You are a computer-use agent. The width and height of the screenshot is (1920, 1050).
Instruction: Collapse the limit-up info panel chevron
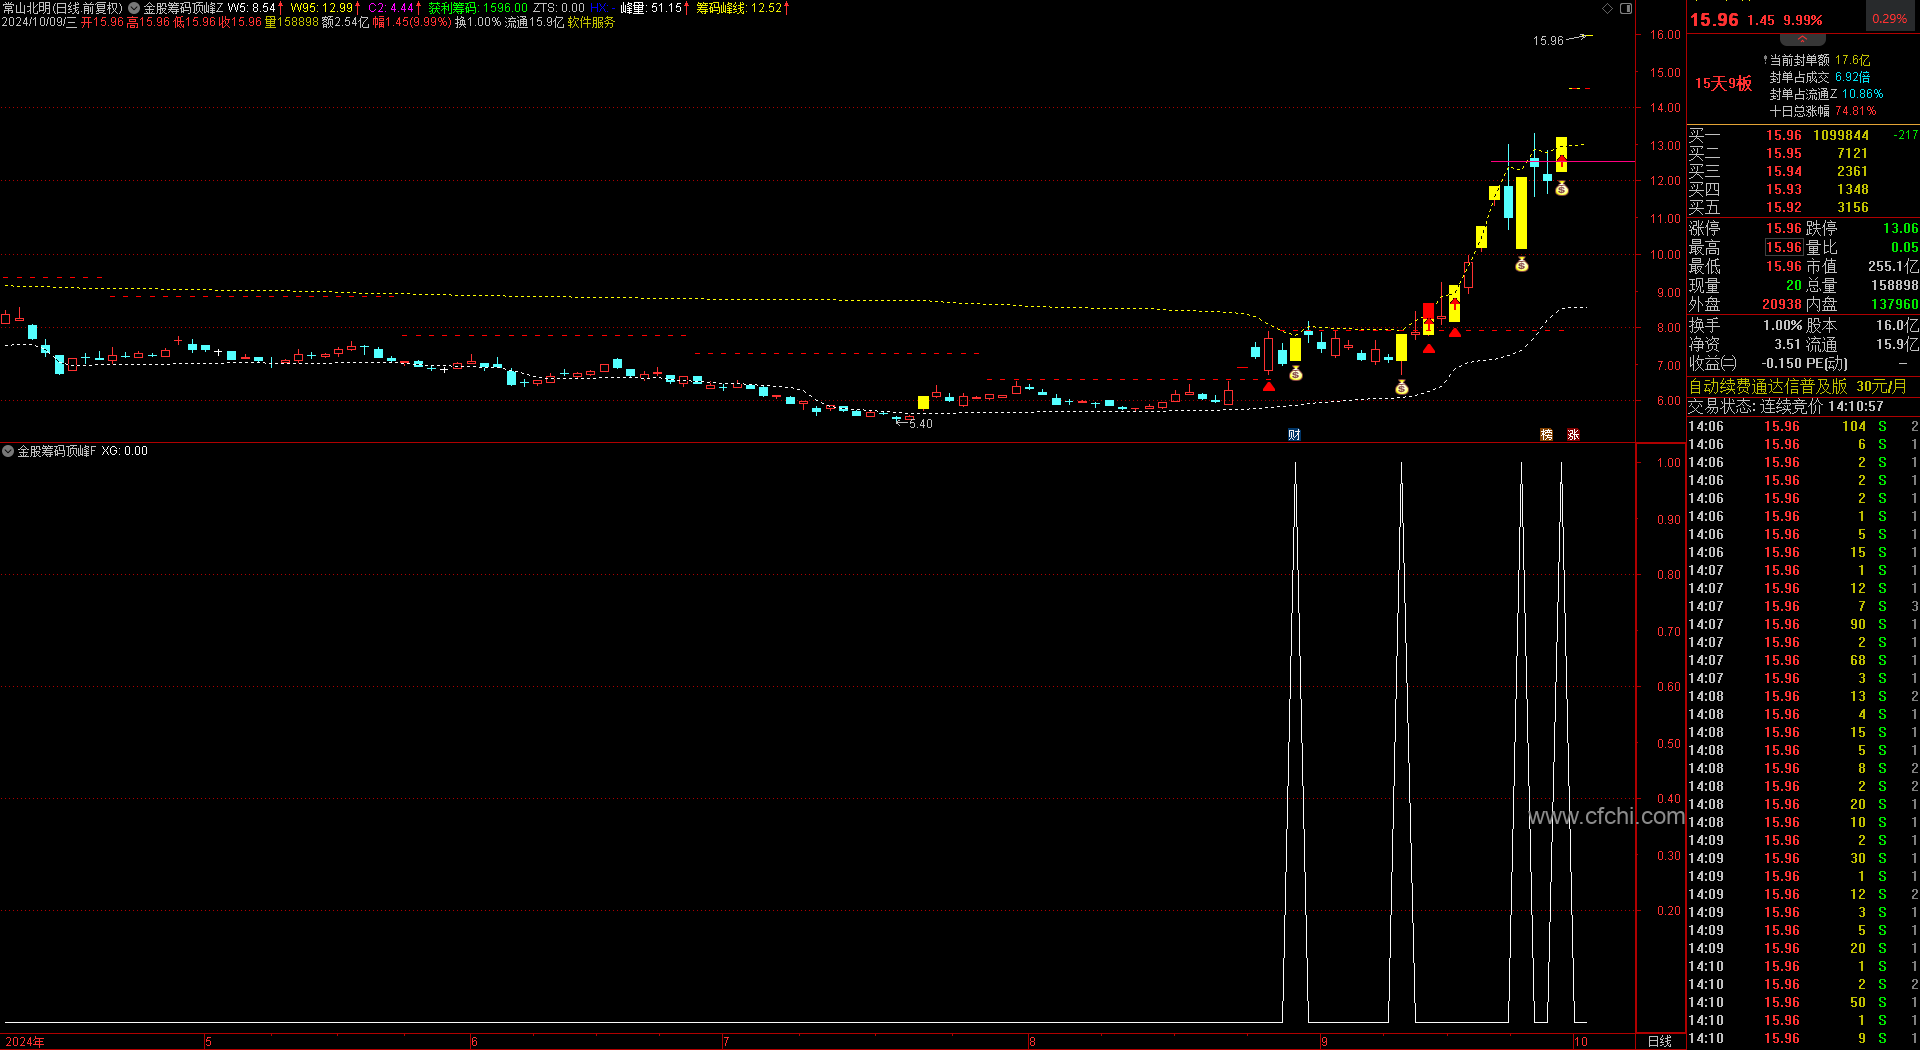[1803, 40]
